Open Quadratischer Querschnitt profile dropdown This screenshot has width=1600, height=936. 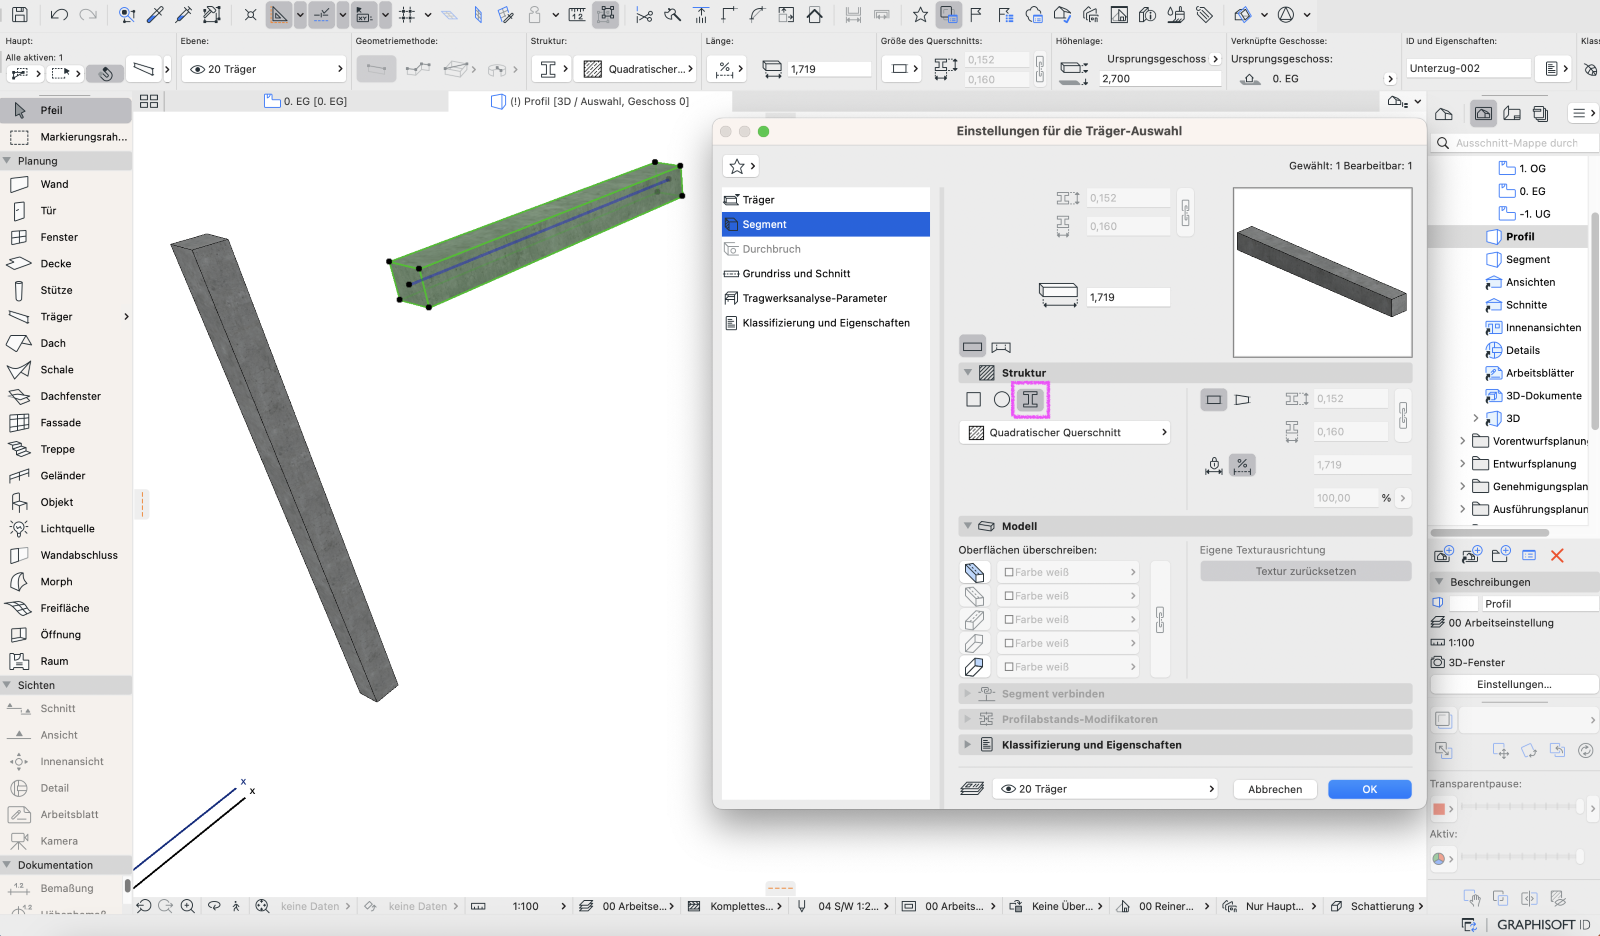click(x=1065, y=433)
